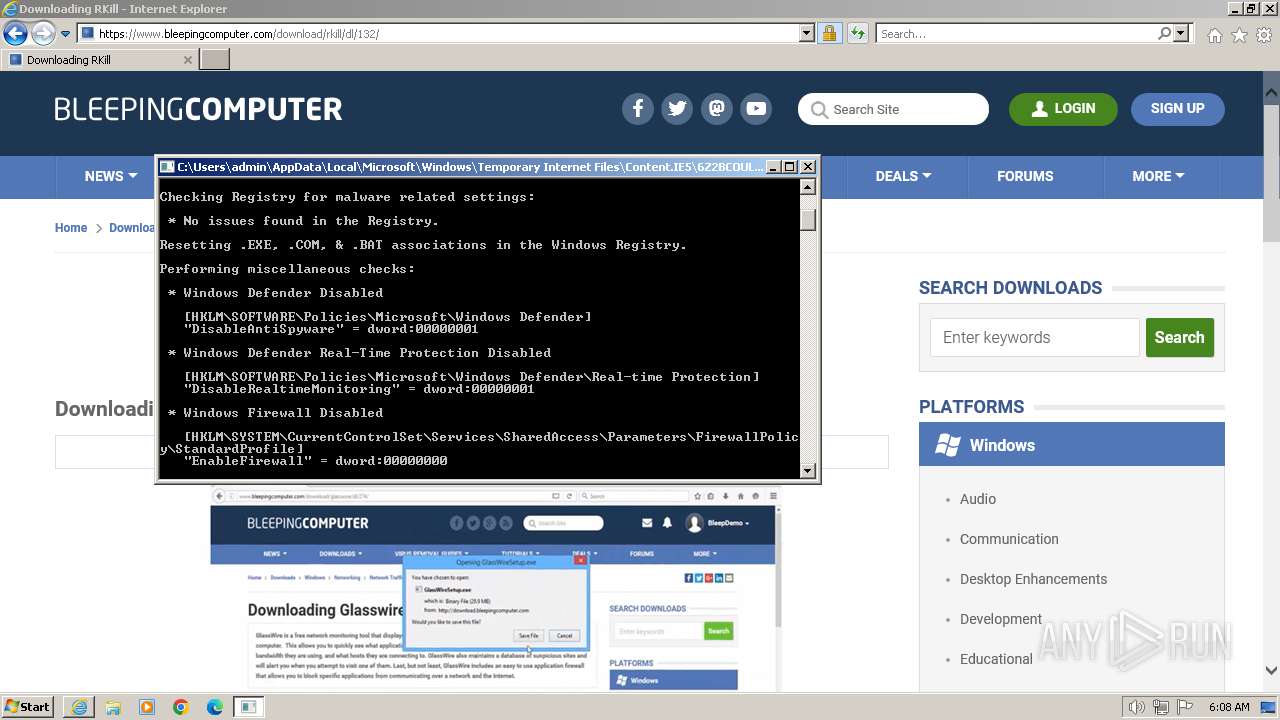This screenshot has width=1280, height=720.
Task: Click the console window system menu icon
Action: 168,167
